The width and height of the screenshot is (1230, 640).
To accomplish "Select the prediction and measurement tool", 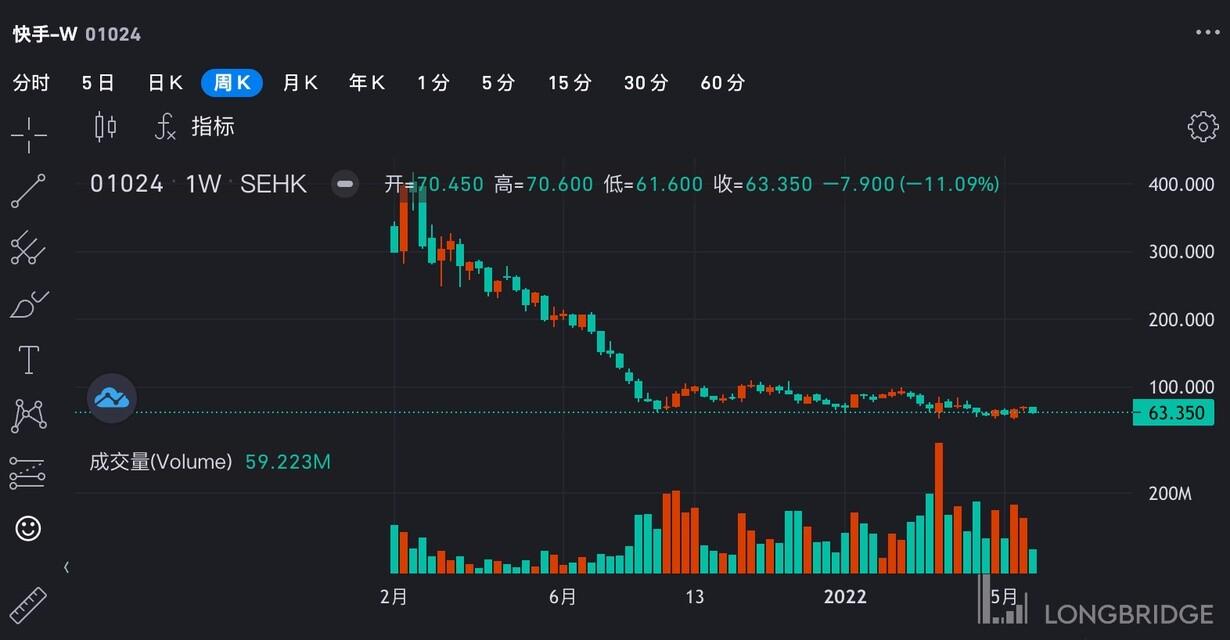I will pyautogui.click(x=29, y=472).
